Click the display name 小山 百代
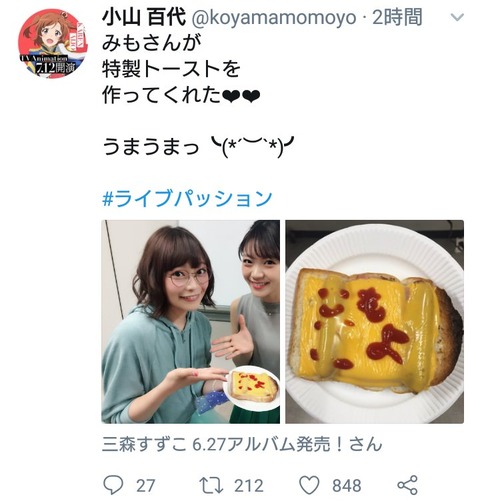Viewport: 480px width, 503px height. tap(144, 17)
